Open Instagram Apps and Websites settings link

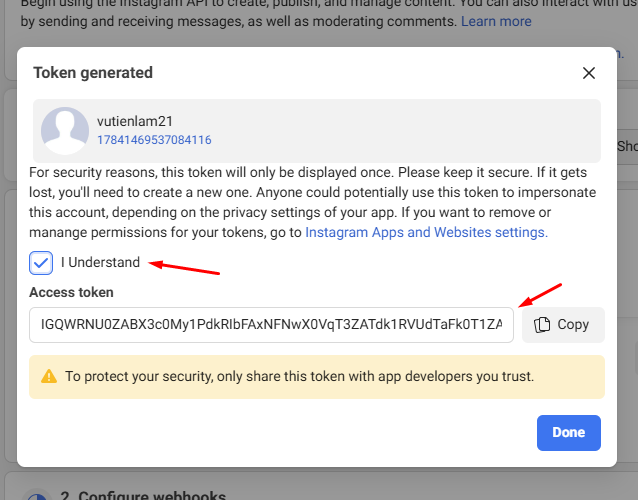426,232
